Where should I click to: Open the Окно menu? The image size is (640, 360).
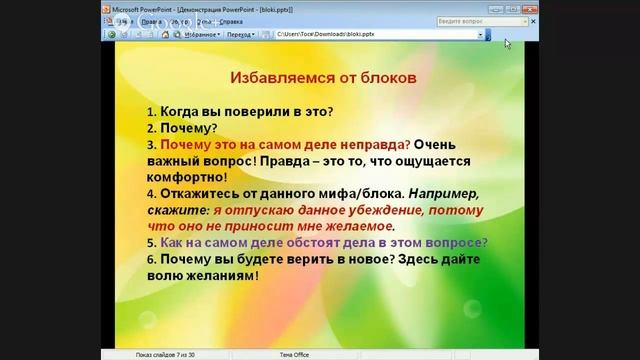point(204,22)
